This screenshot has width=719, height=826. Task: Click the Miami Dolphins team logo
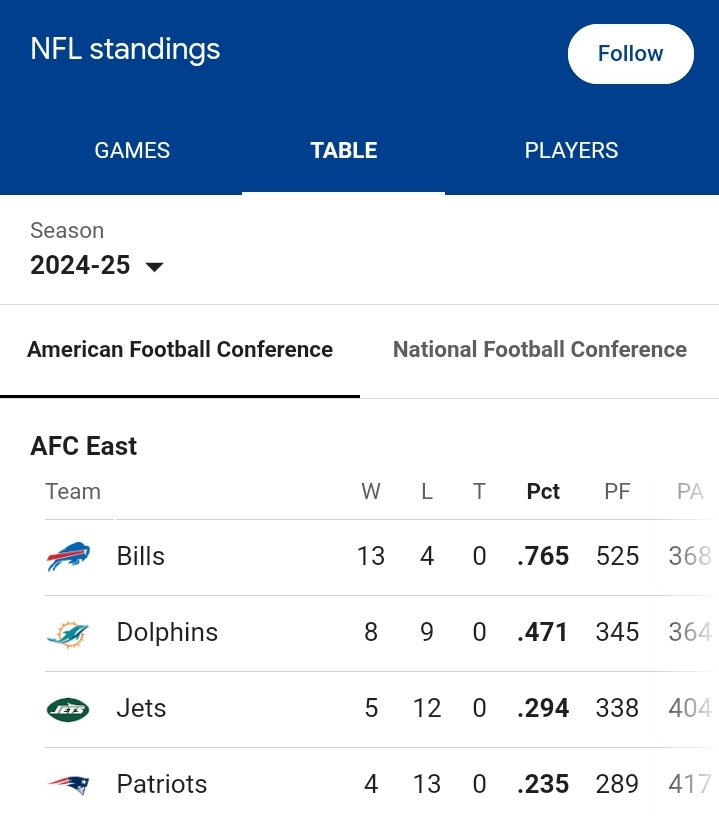point(68,633)
